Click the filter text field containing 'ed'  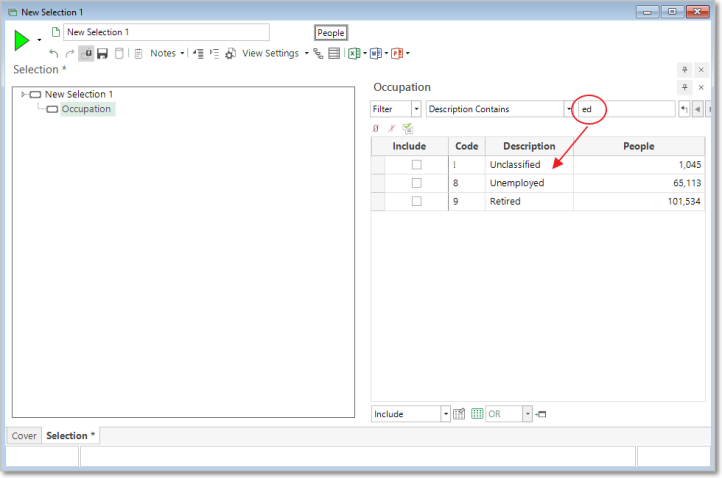point(625,109)
